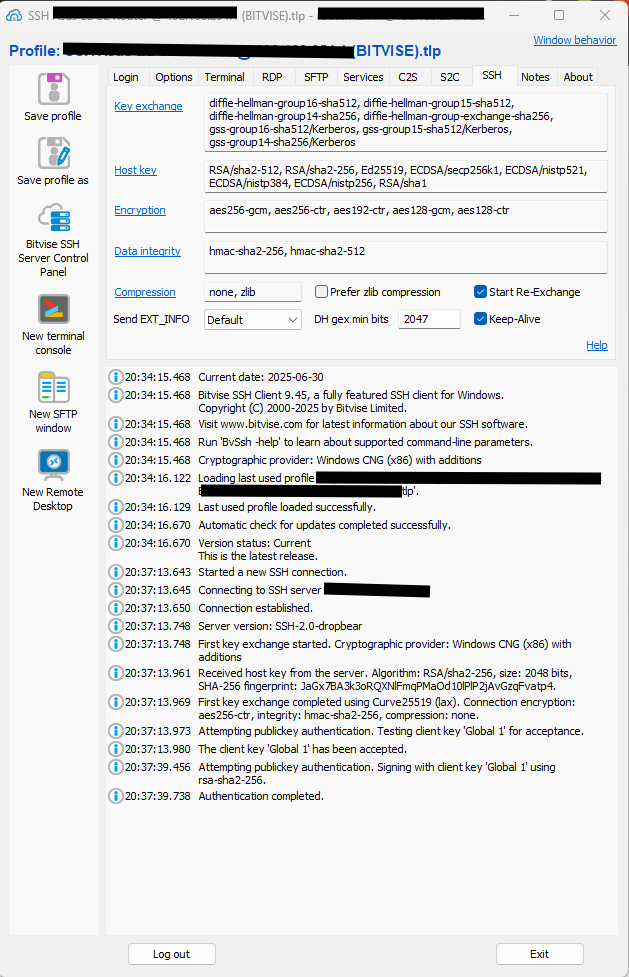Open a New SFTP window

pos(53,388)
